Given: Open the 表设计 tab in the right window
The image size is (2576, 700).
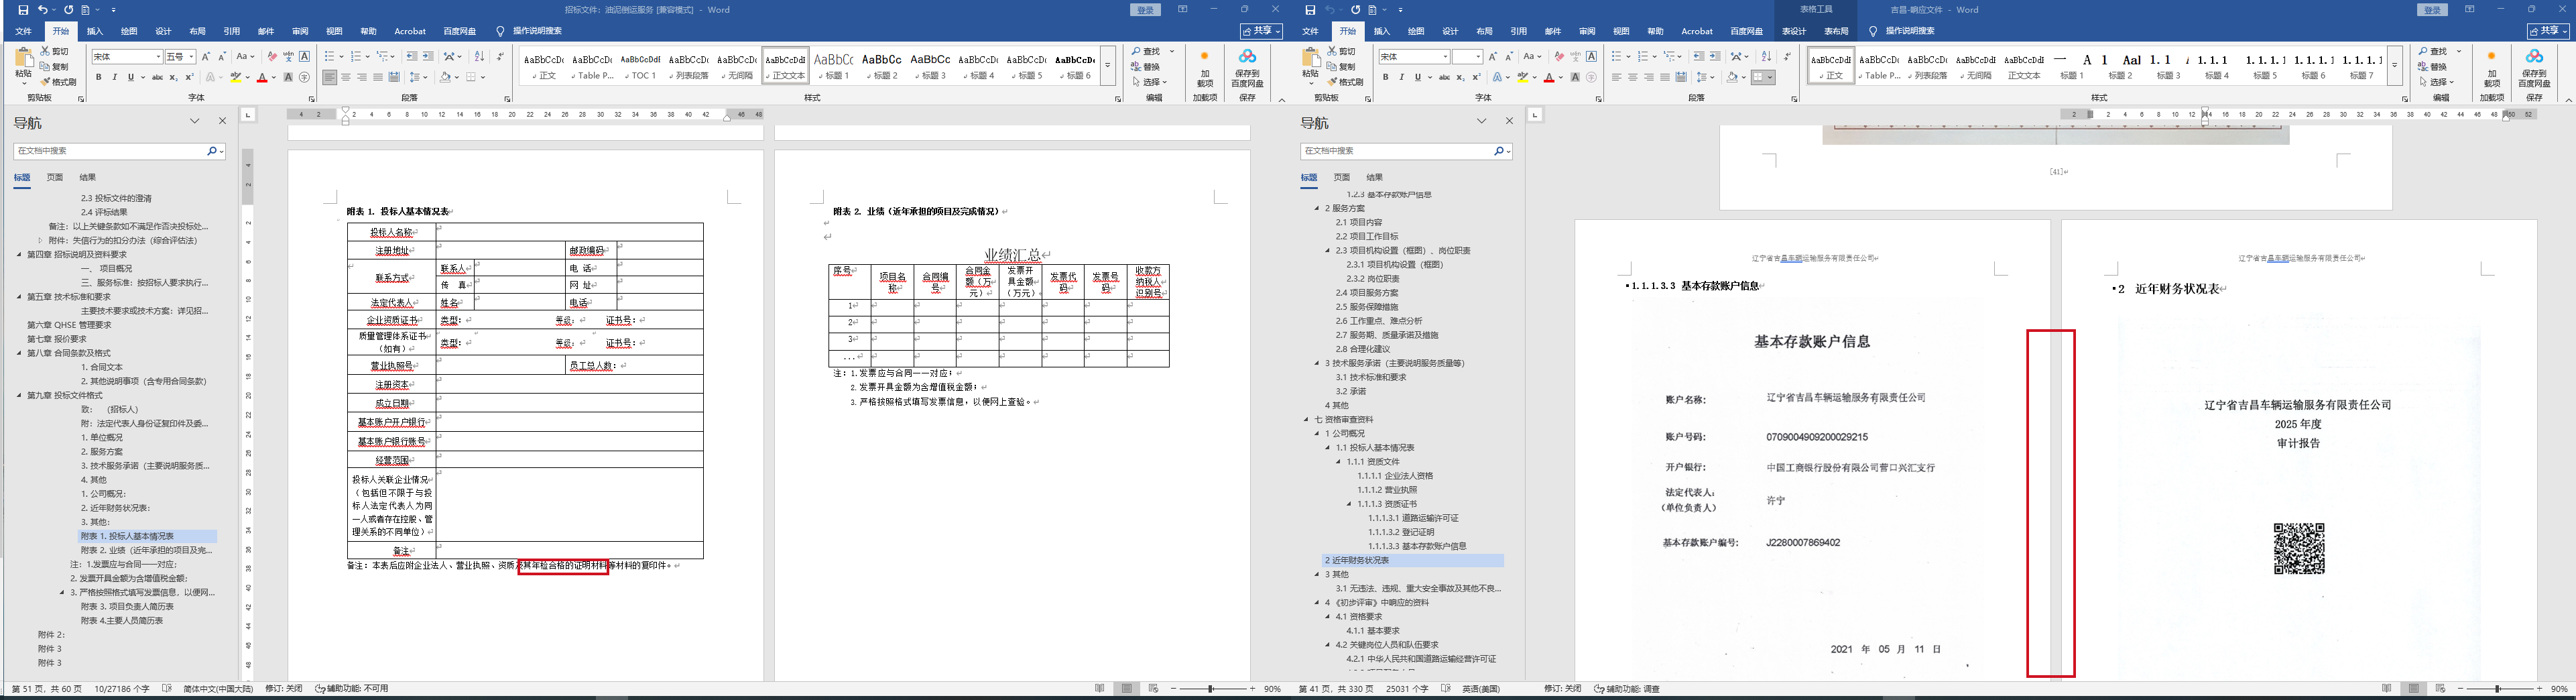Looking at the screenshot, I should click(1794, 32).
